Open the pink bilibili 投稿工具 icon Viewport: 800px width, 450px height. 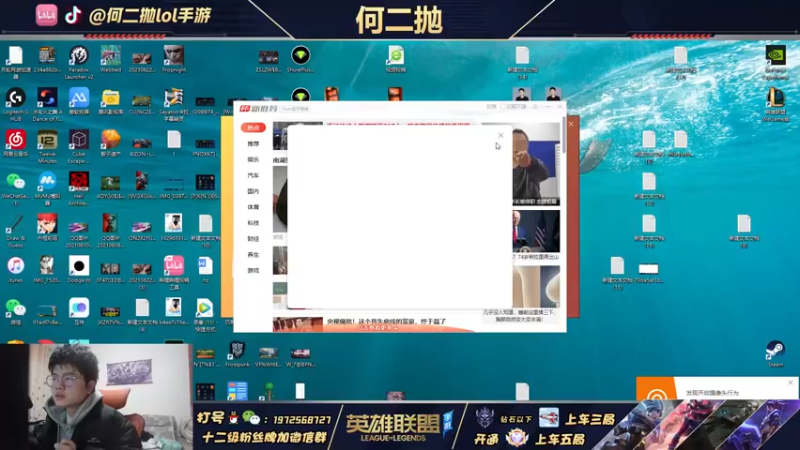[x=173, y=266]
